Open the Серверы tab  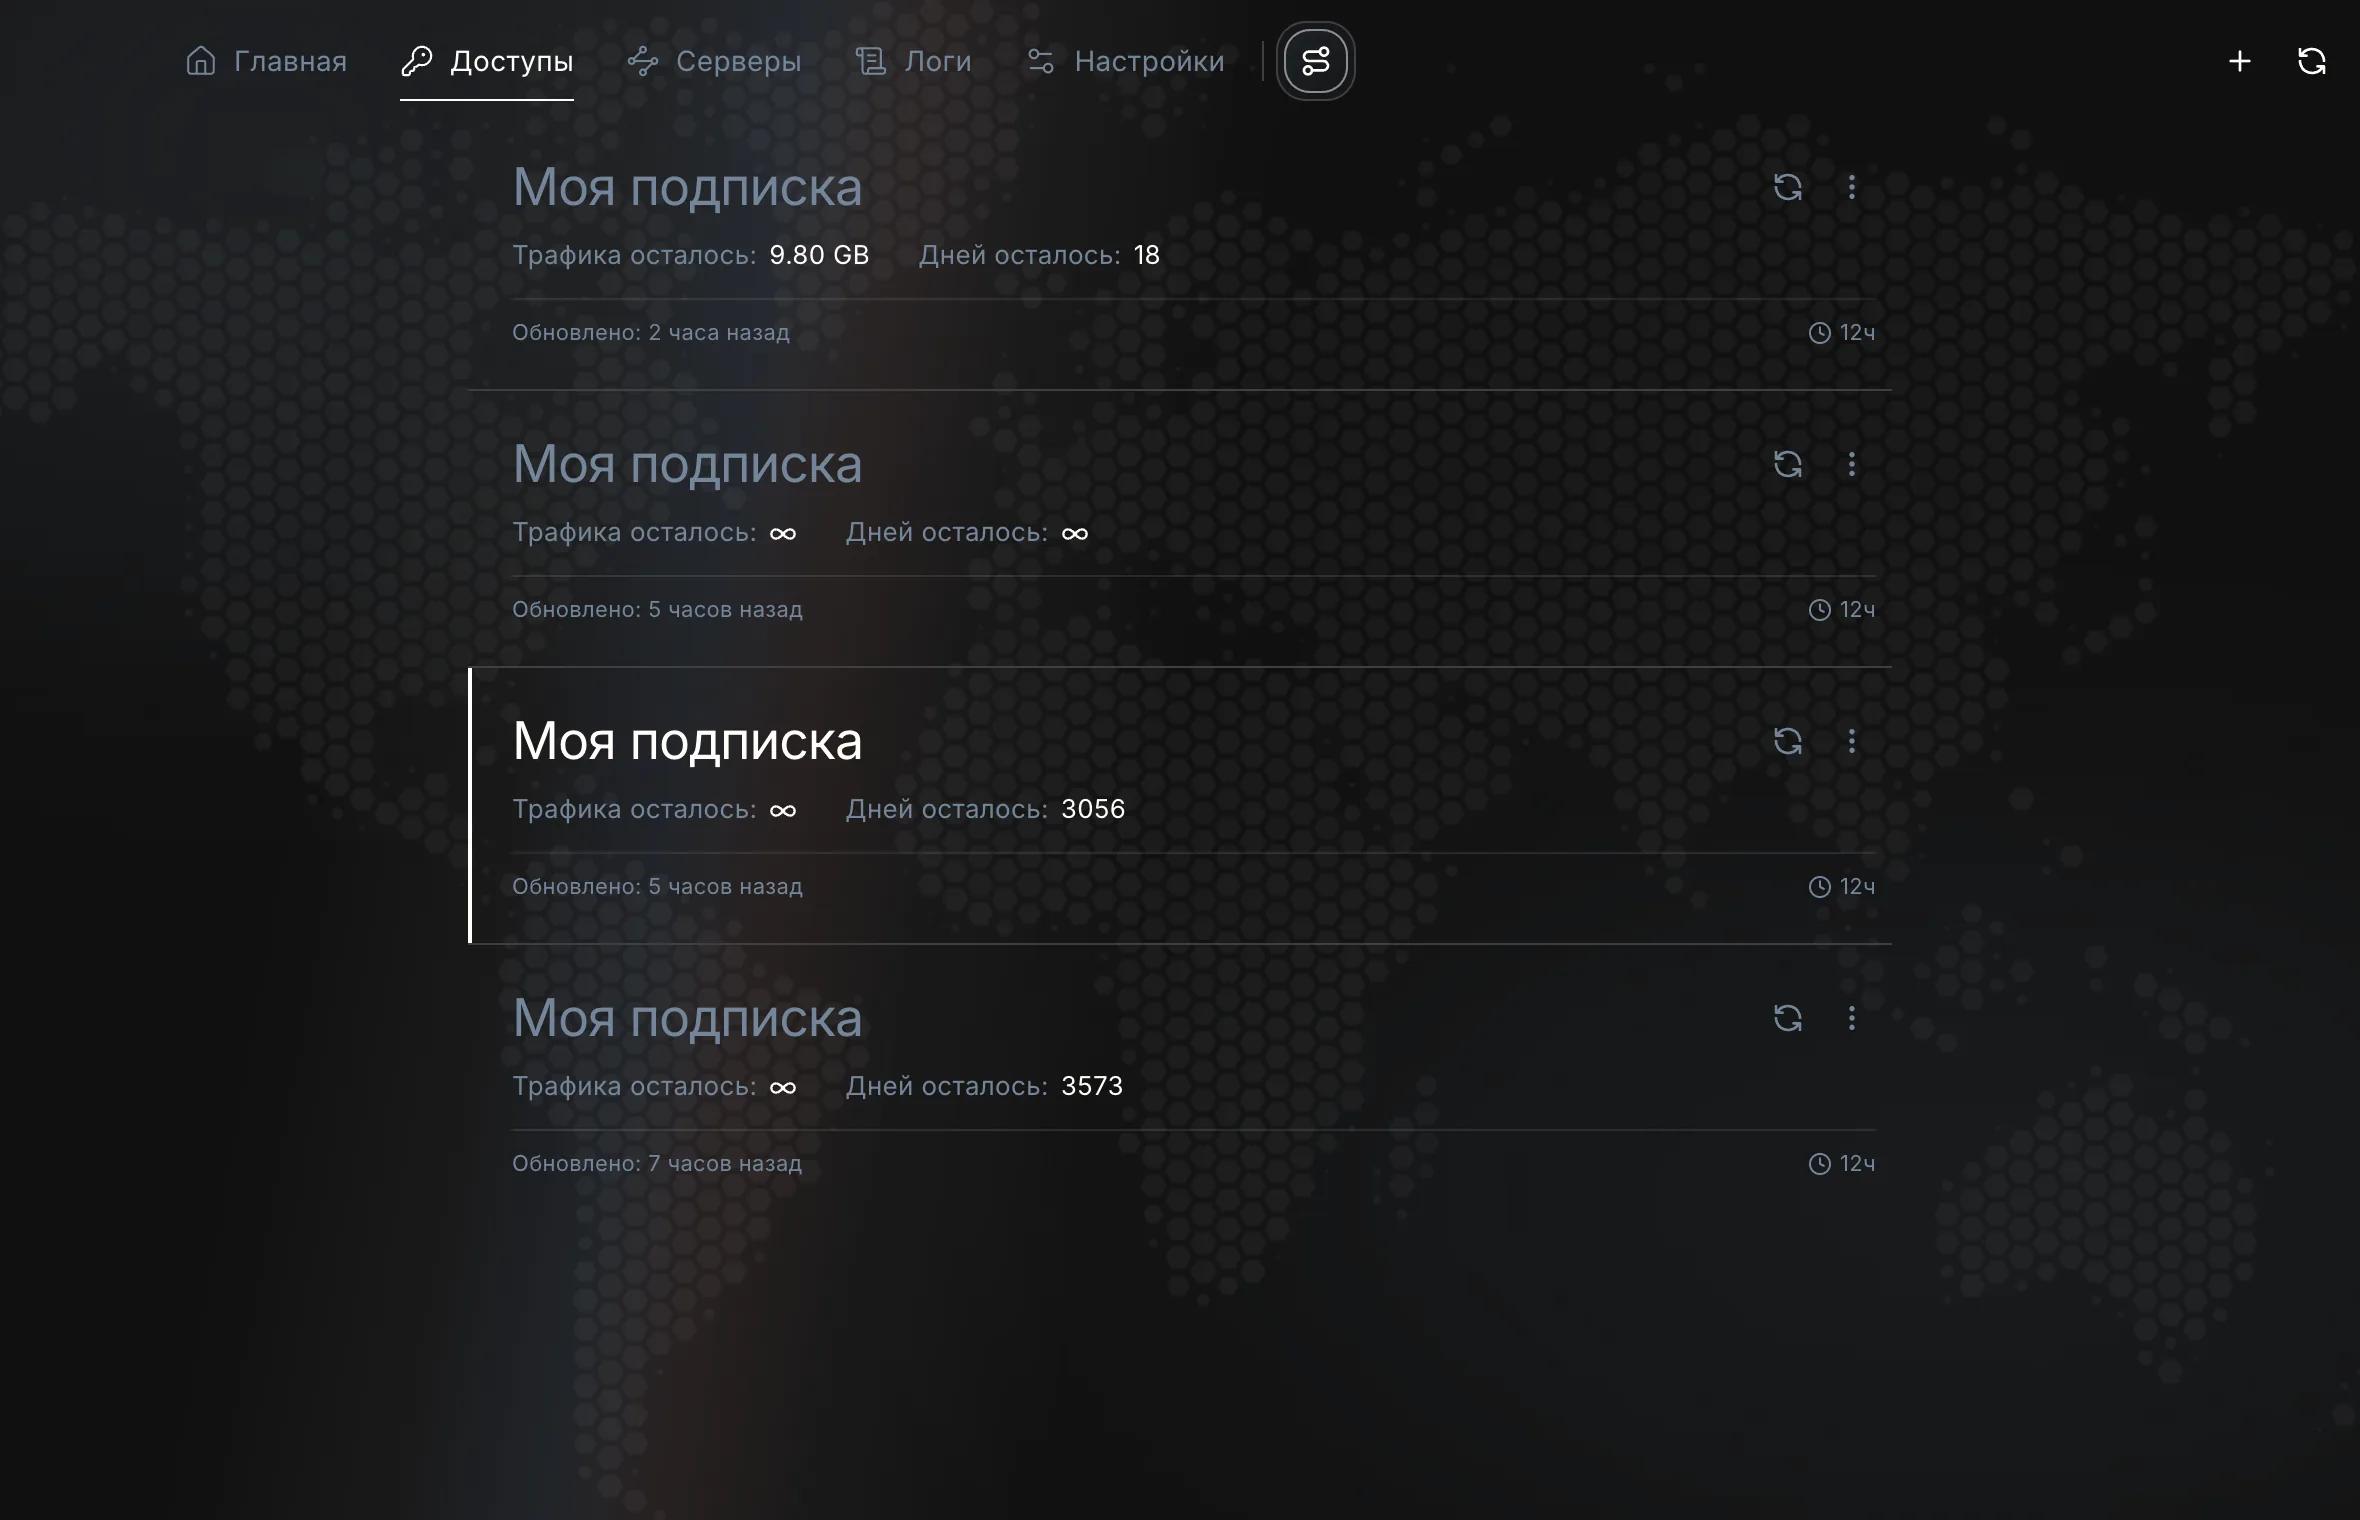click(714, 61)
